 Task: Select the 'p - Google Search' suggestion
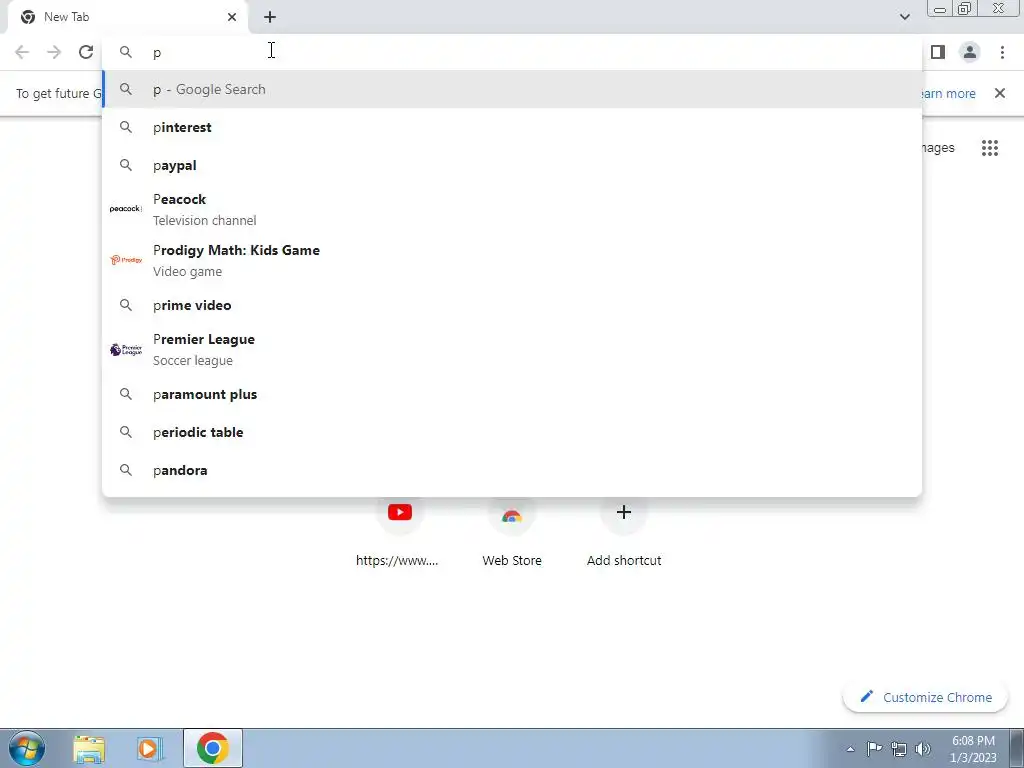(512, 89)
